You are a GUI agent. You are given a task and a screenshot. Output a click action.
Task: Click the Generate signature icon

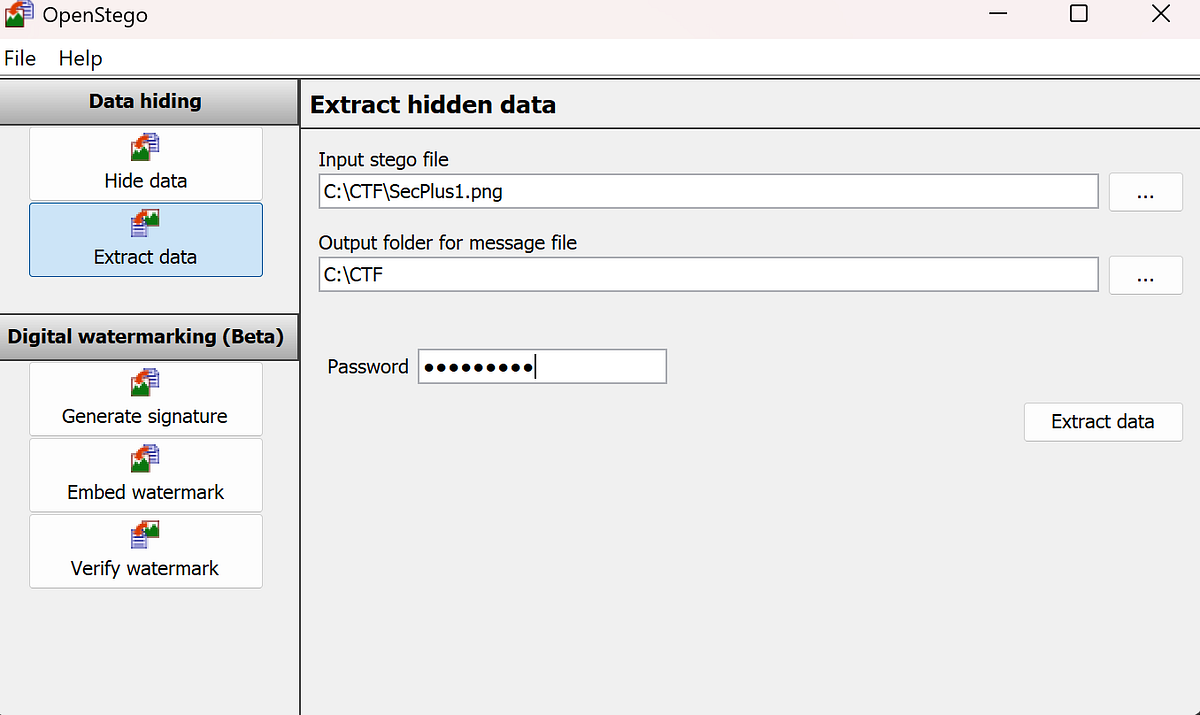[x=146, y=383]
